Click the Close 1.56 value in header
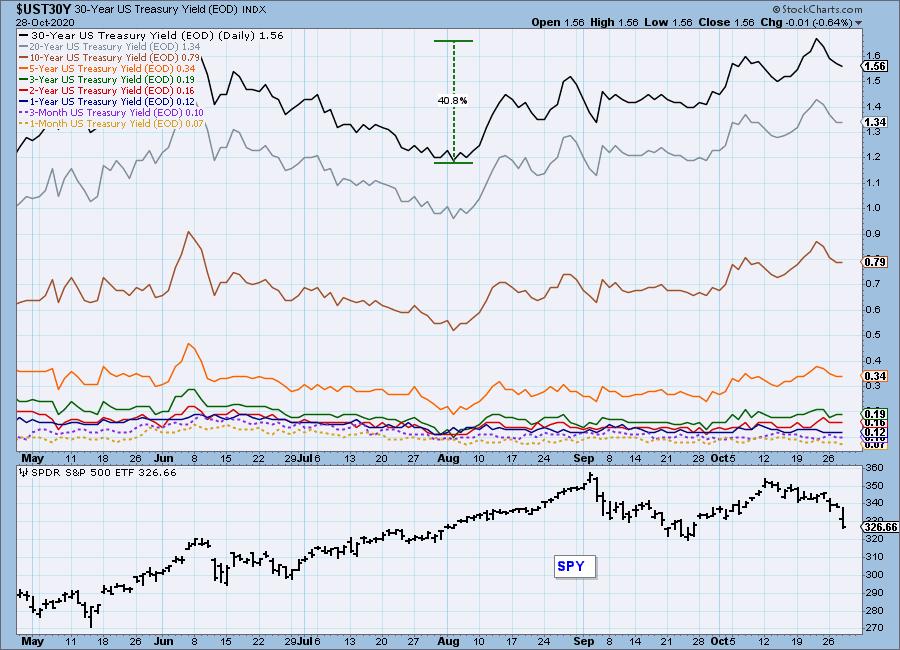 tap(726, 22)
